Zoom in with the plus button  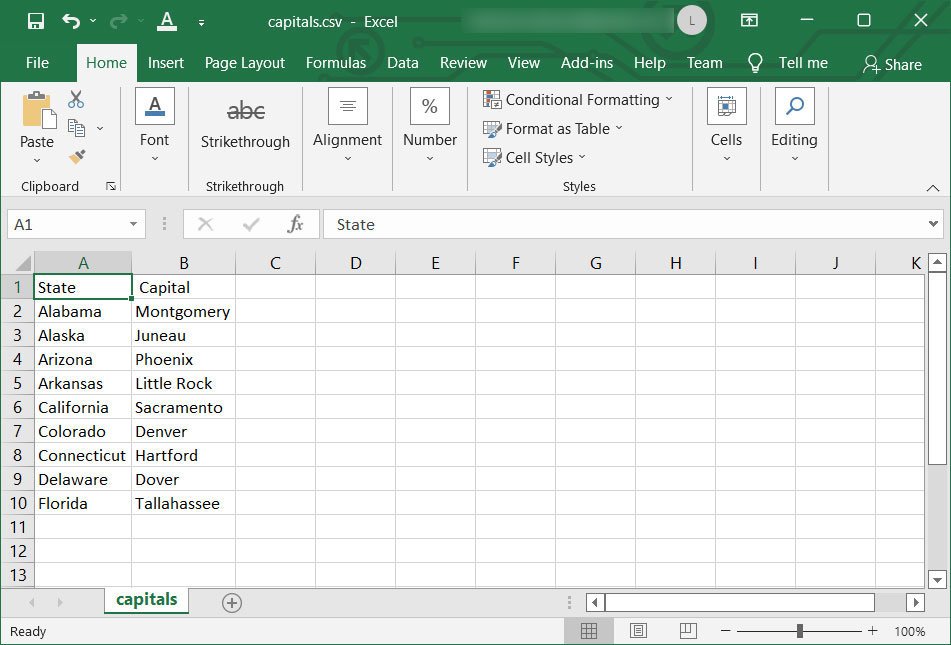click(872, 631)
